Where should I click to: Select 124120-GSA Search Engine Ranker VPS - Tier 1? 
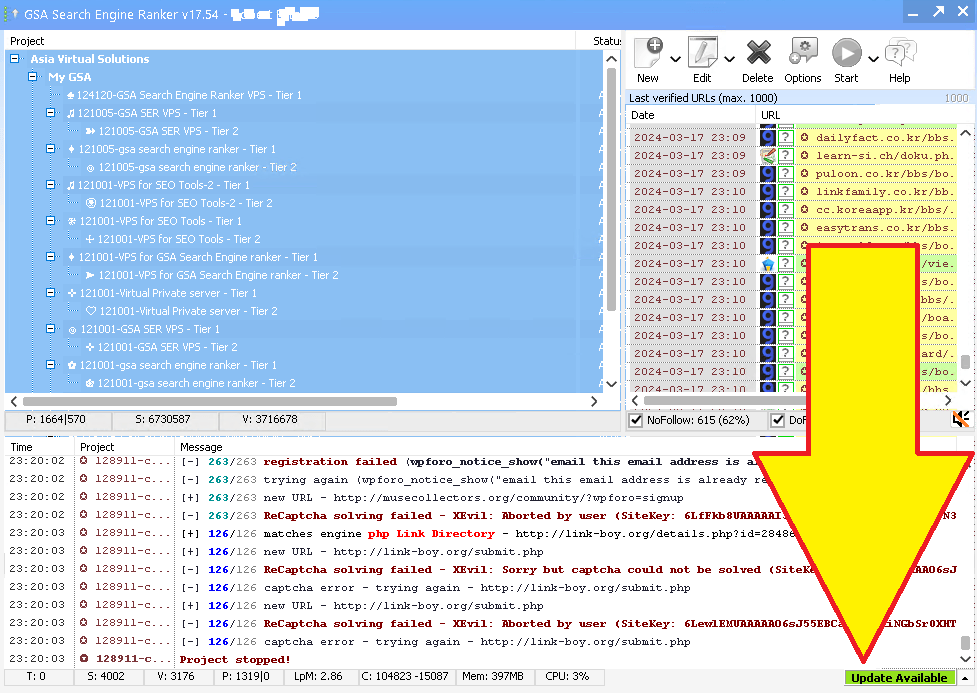(189, 95)
